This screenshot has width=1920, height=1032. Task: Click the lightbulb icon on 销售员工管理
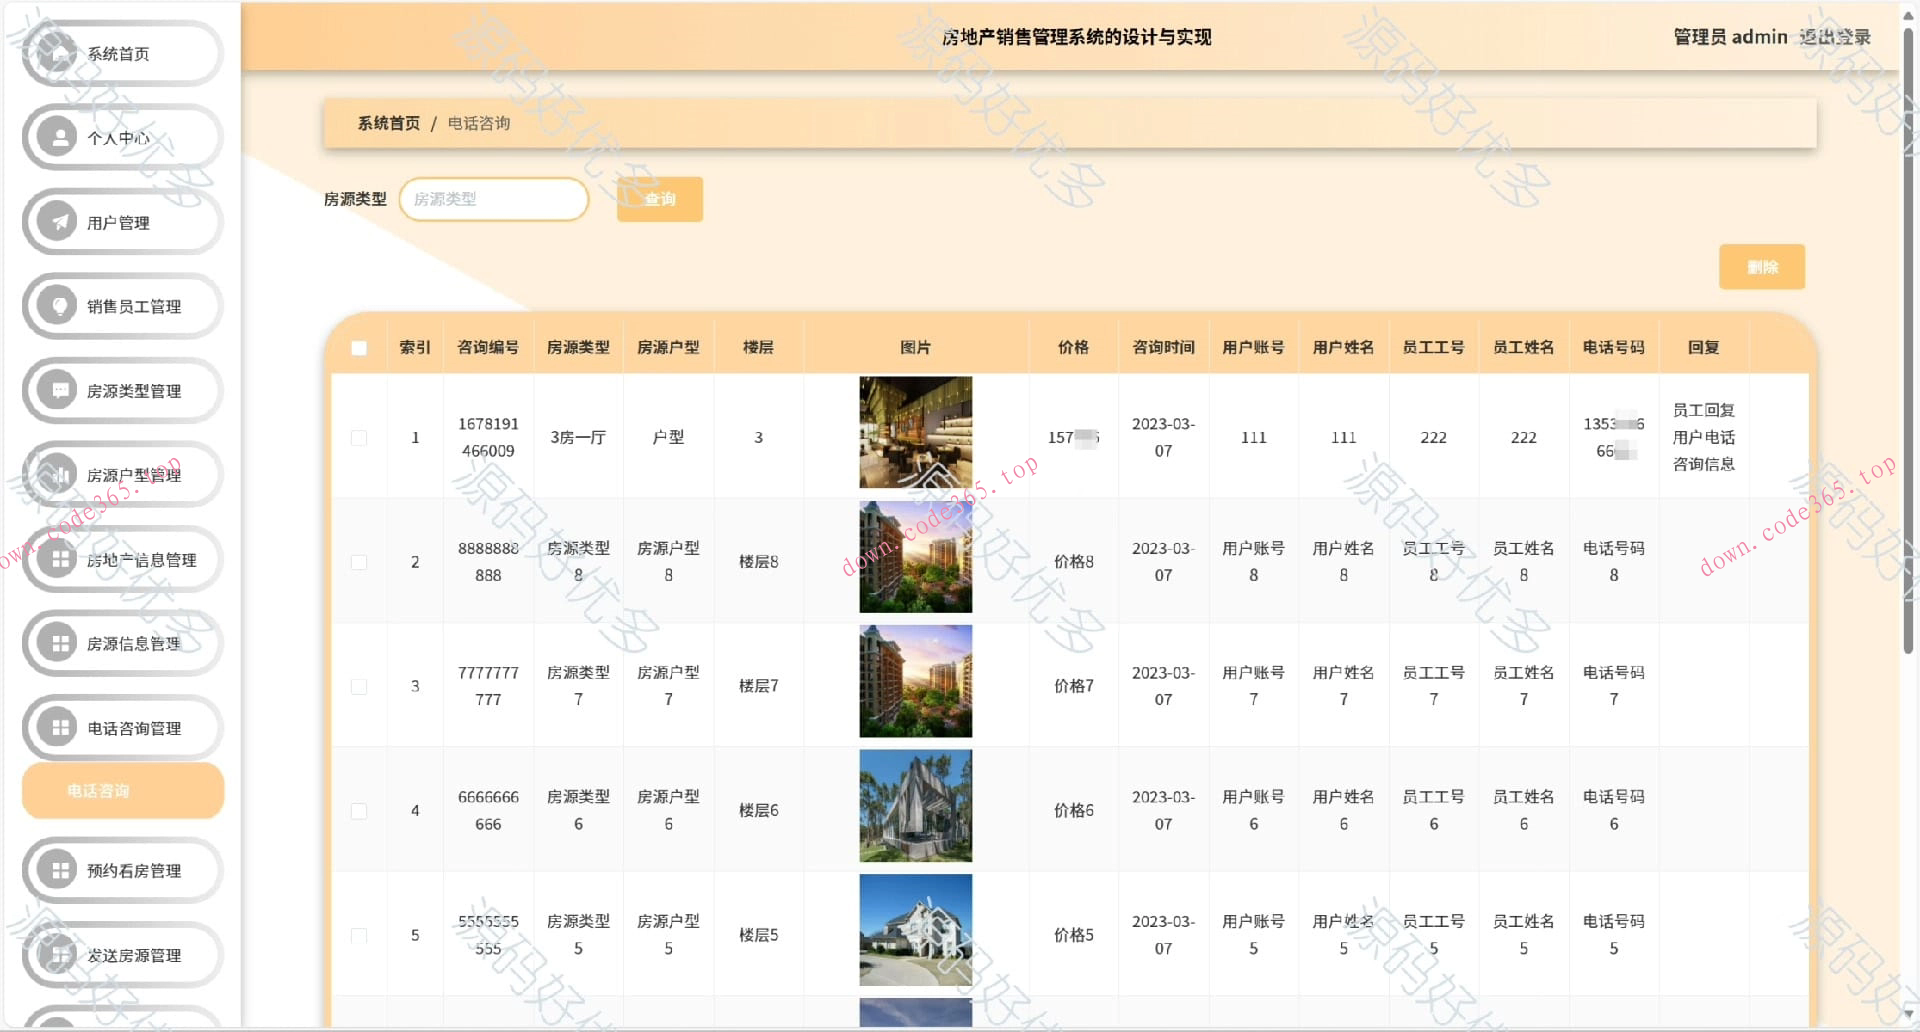[x=57, y=306]
